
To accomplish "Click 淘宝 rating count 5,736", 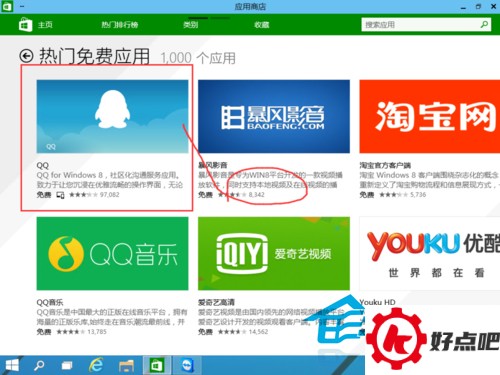I will (x=418, y=195).
